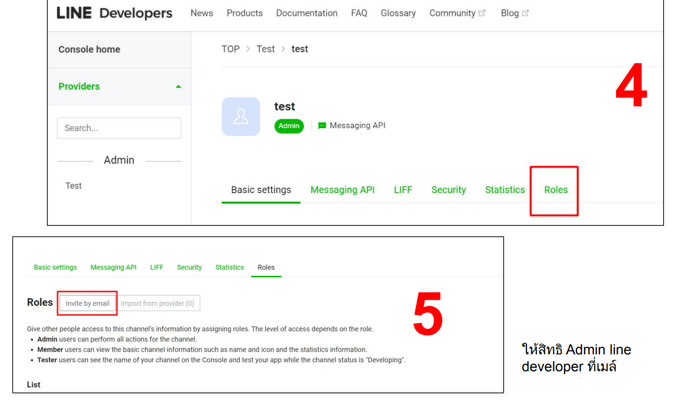The height and width of the screenshot is (404, 688).
Task: Click TOP in the breadcrumb
Action: click(231, 49)
